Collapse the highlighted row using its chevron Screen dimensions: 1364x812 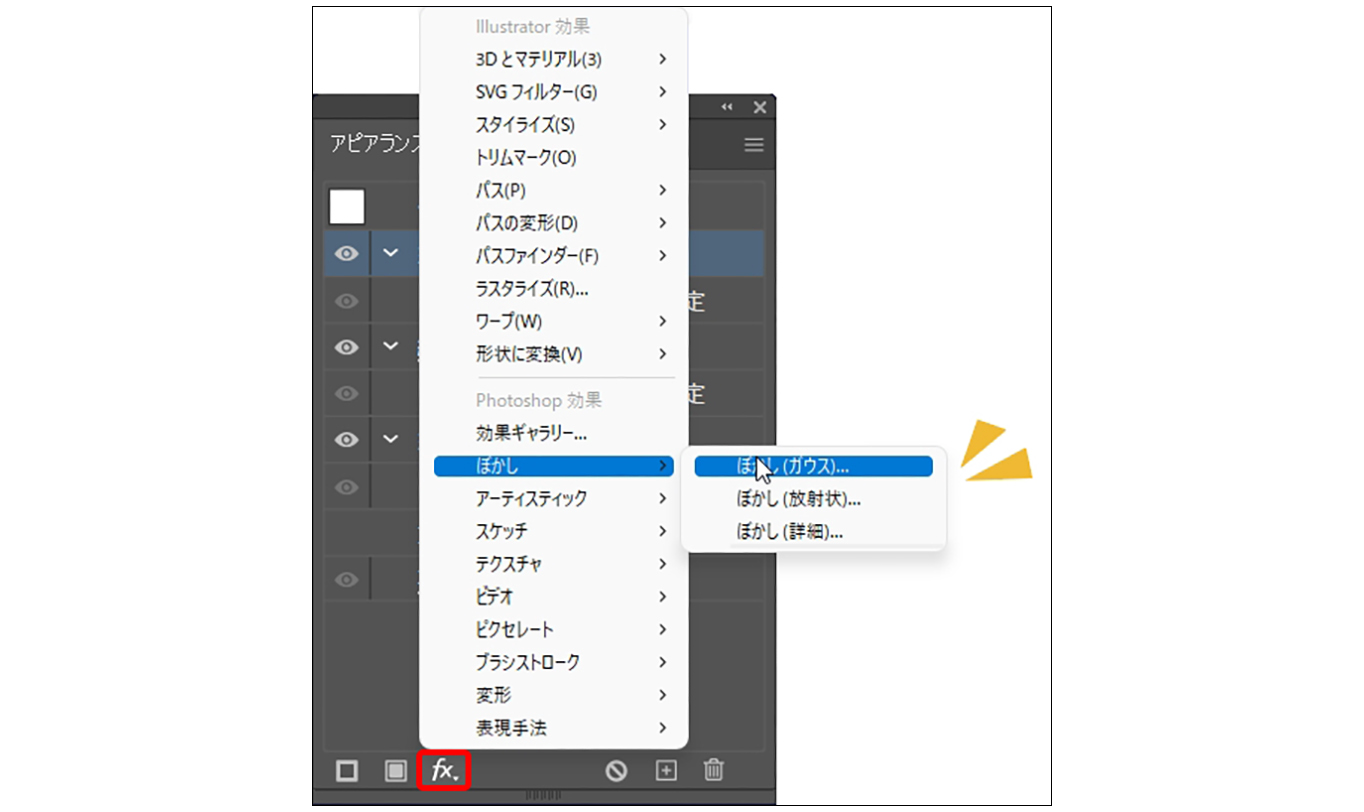click(391, 253)
